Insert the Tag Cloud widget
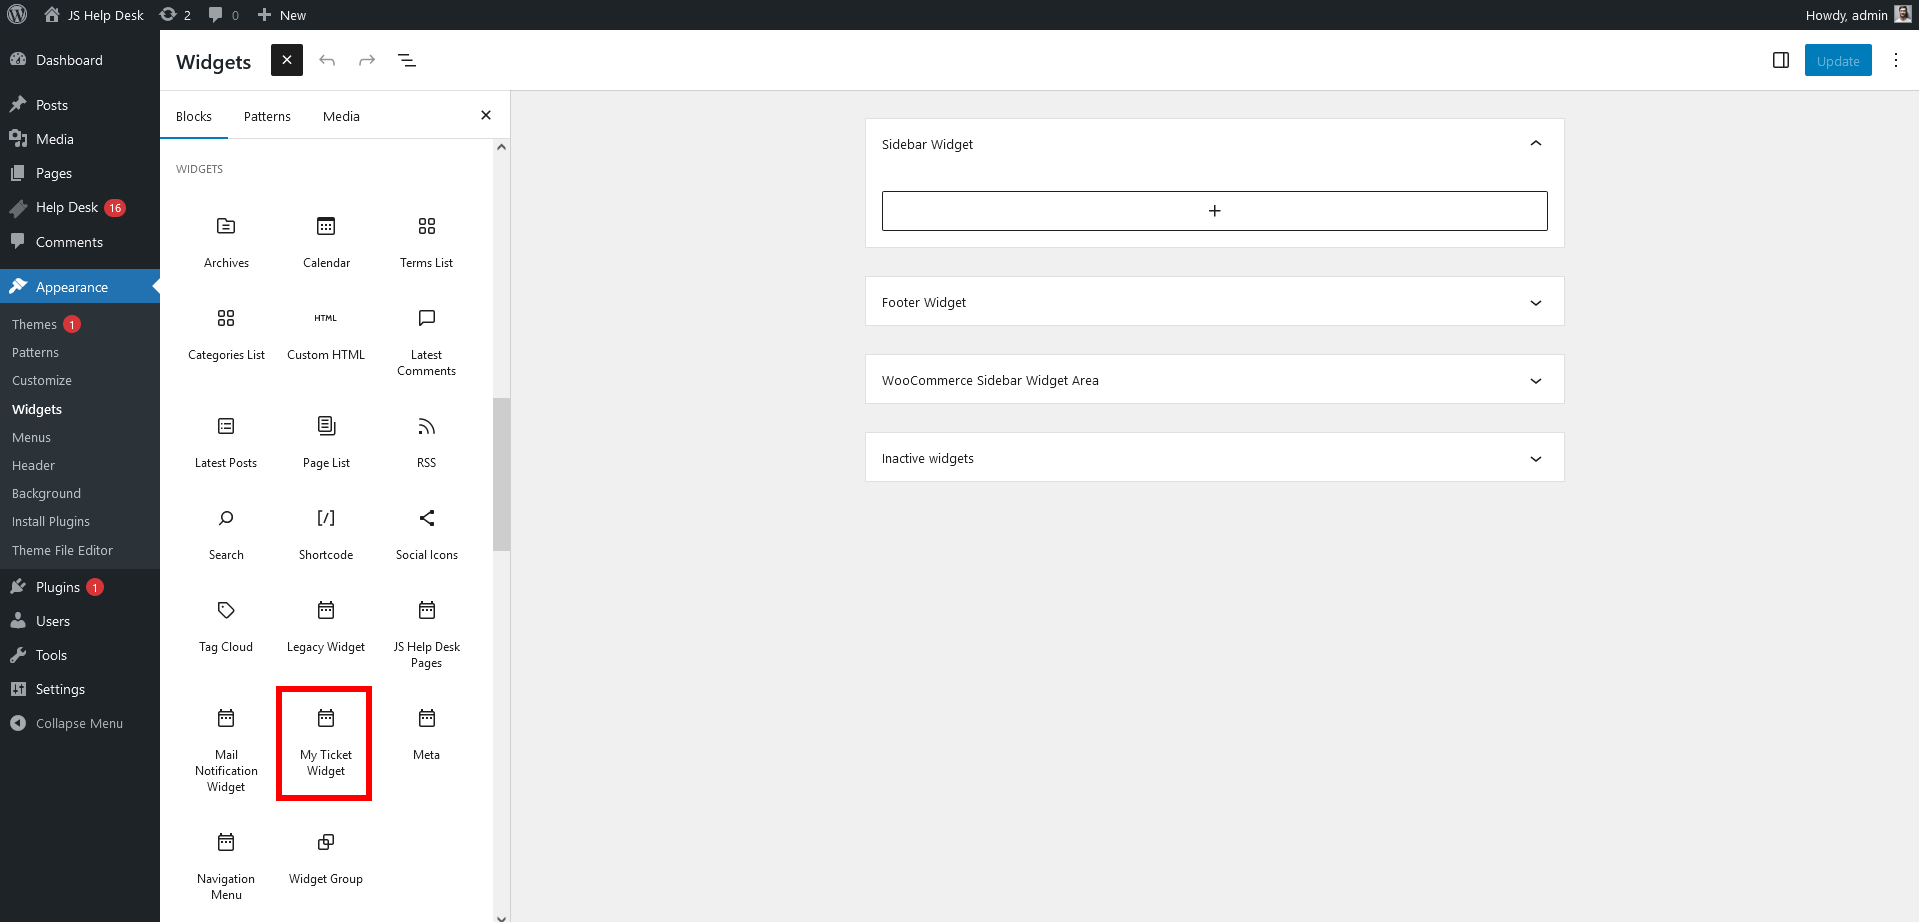Viewport: 1919px width, 922px height. pyautogui.click(x=226, y=624)
